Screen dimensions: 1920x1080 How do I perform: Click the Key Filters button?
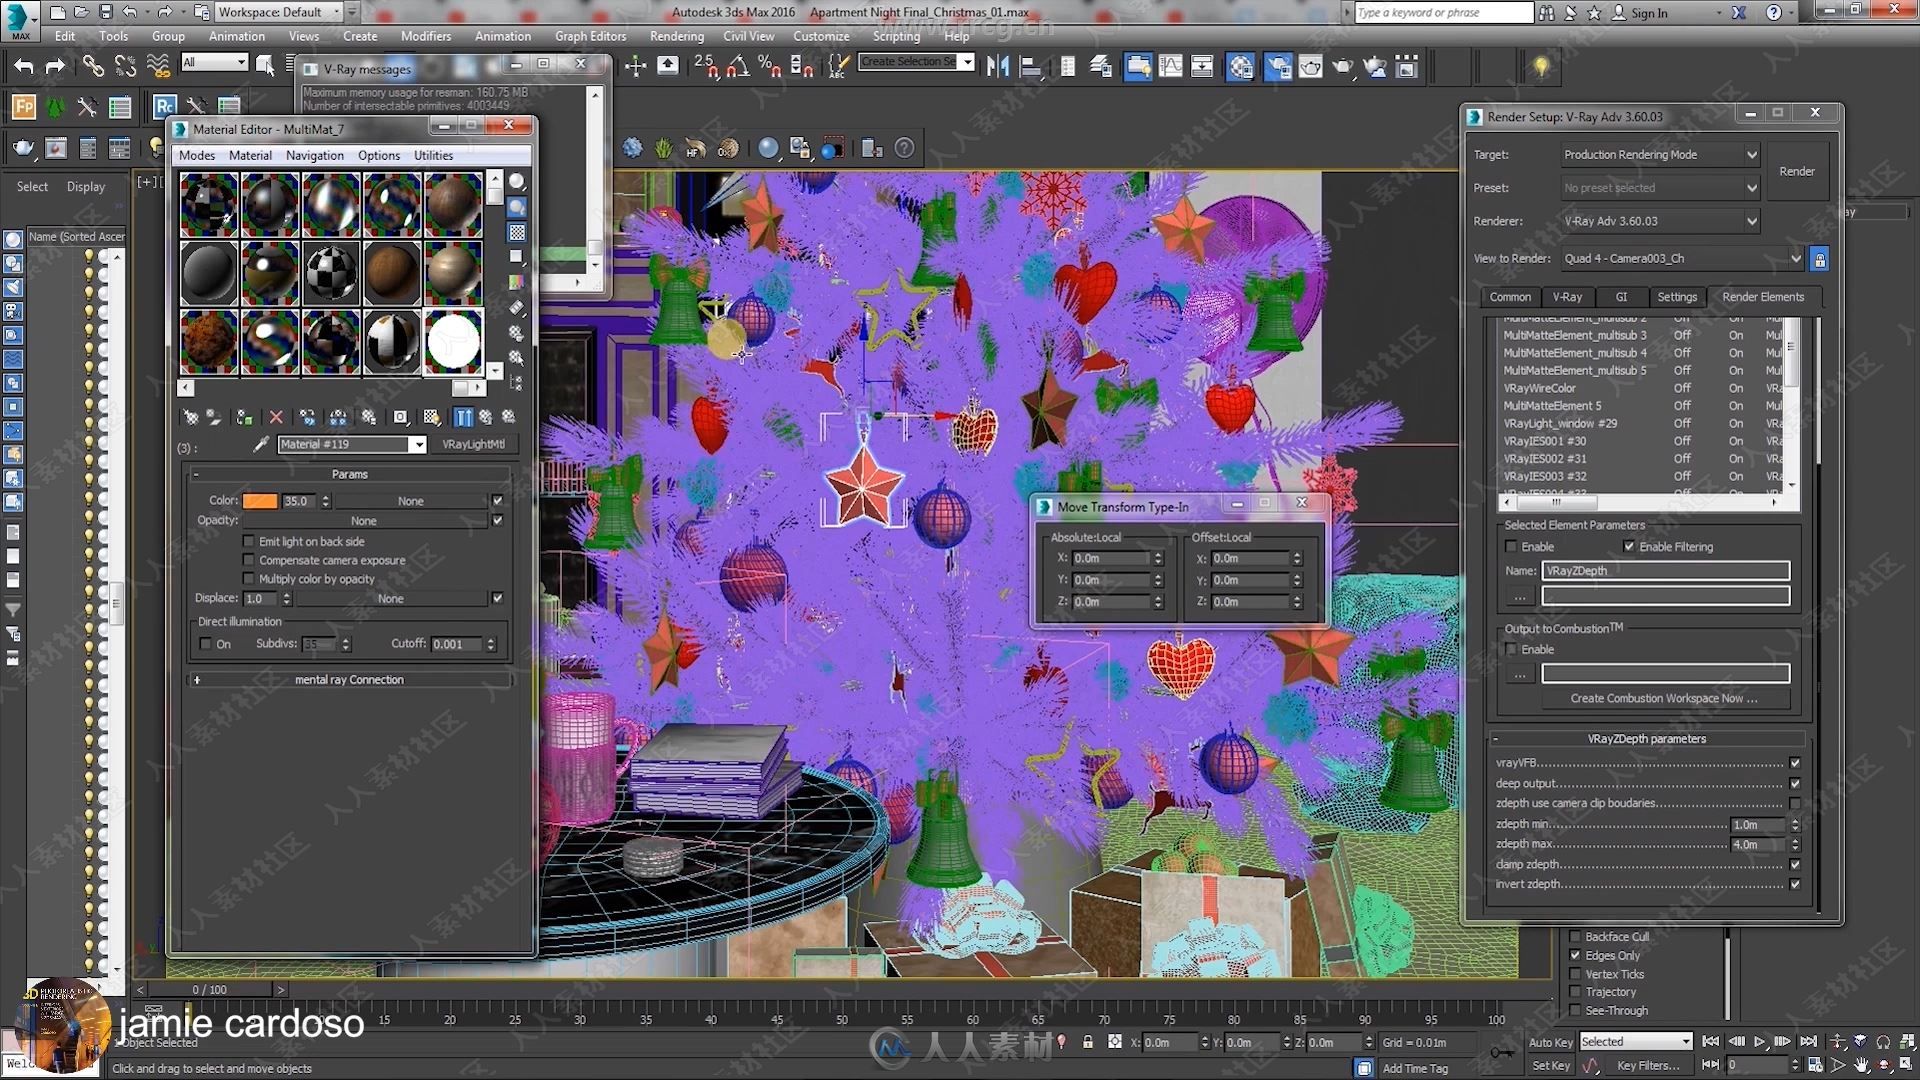pyautogui.click(x=1648, y=1066)
